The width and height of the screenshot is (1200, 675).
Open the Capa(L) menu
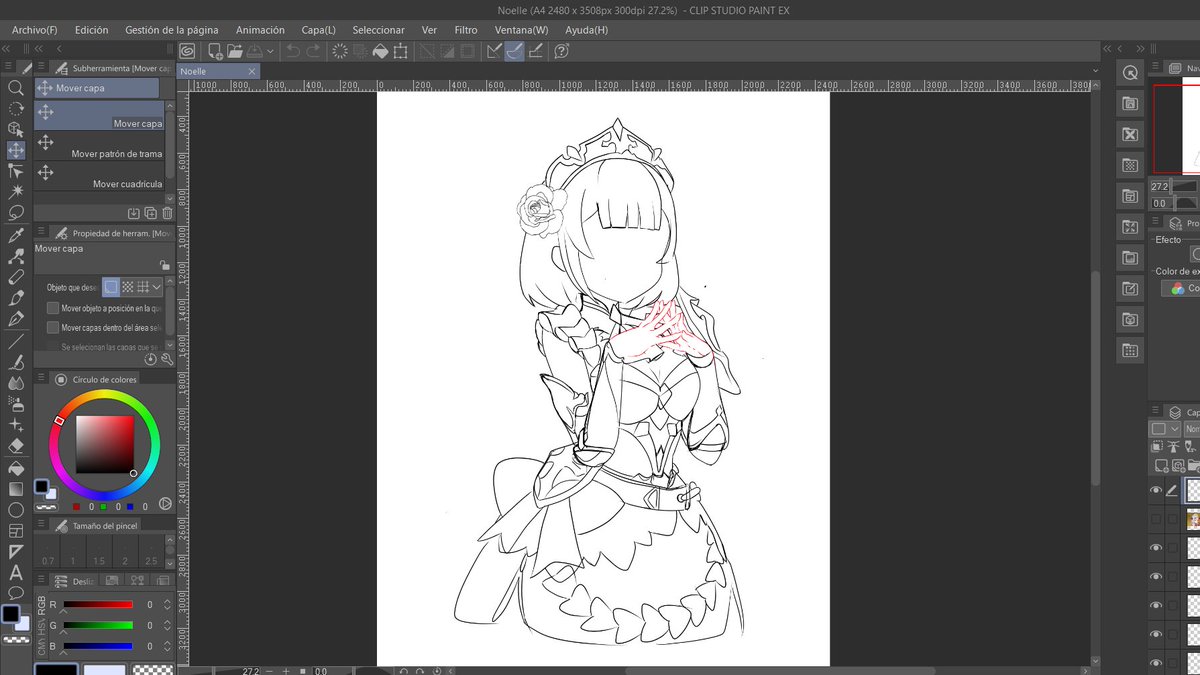click(x=318, y=30)
